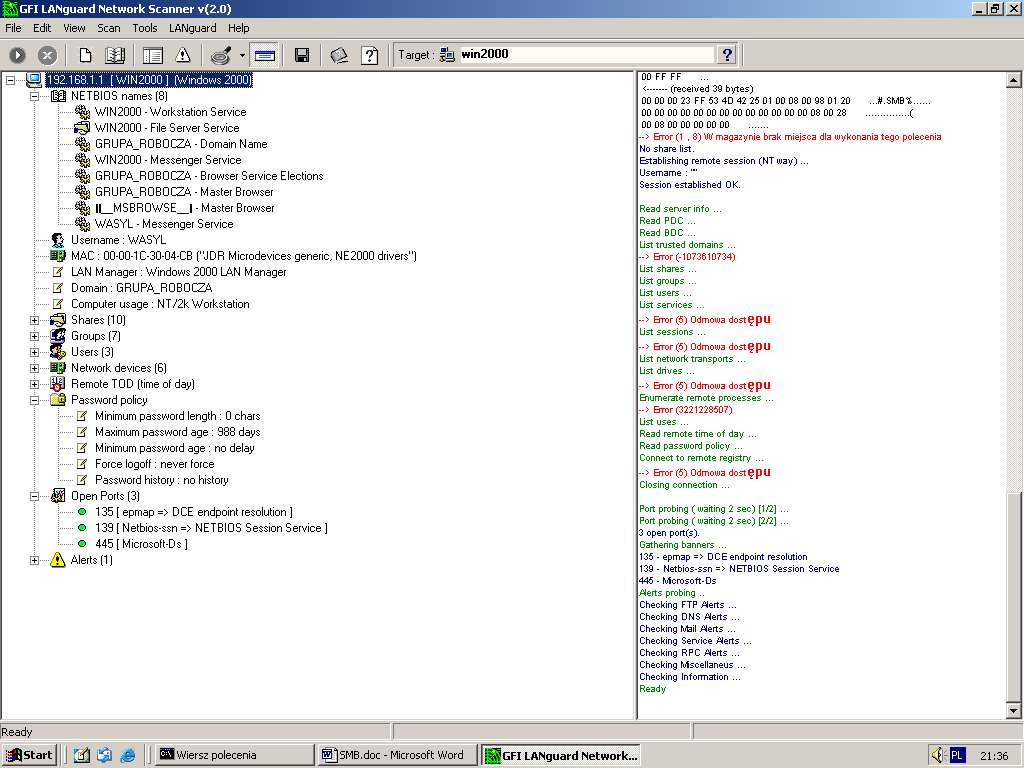1024x768 pixels.
Task: Save results with the floppy disk icon
Action: 302,56
